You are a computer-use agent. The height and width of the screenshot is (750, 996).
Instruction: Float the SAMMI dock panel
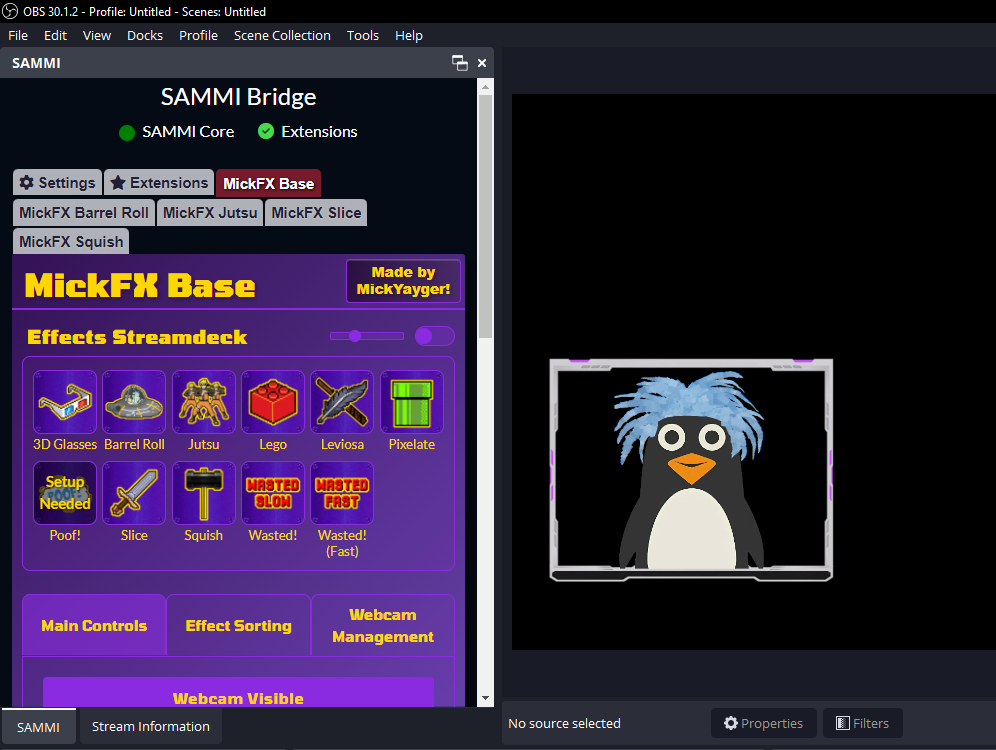click(459, 63)
